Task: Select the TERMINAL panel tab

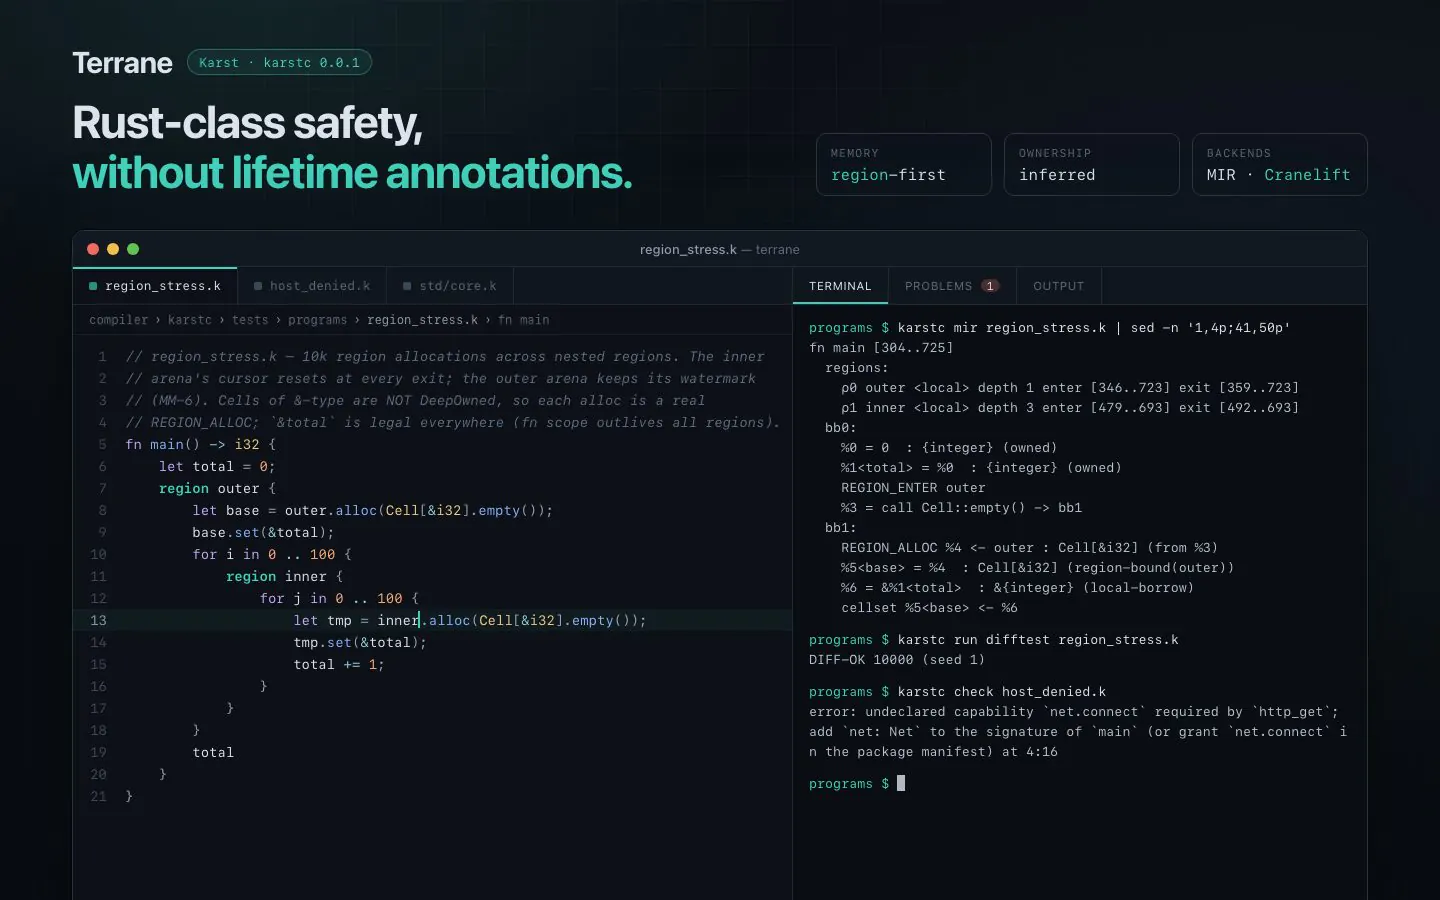Action: tap(840, 286)
